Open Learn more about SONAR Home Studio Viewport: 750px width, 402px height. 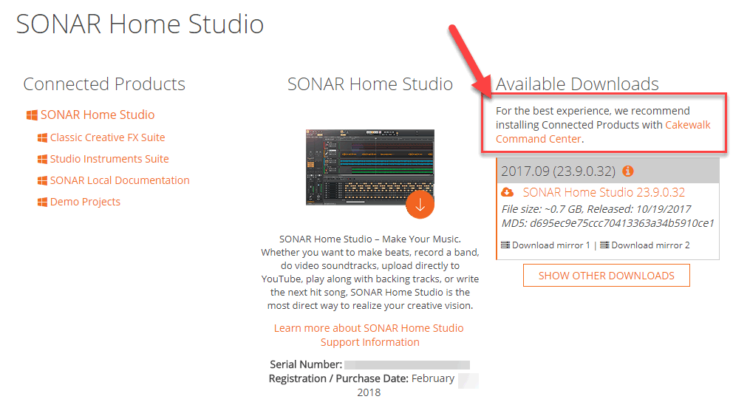(368, 328)
